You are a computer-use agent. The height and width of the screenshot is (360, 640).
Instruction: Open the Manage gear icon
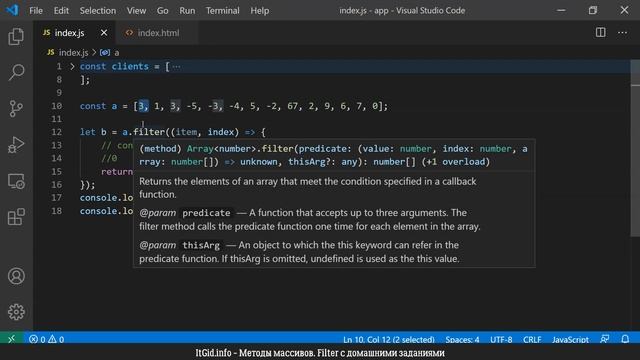[16, 312]
